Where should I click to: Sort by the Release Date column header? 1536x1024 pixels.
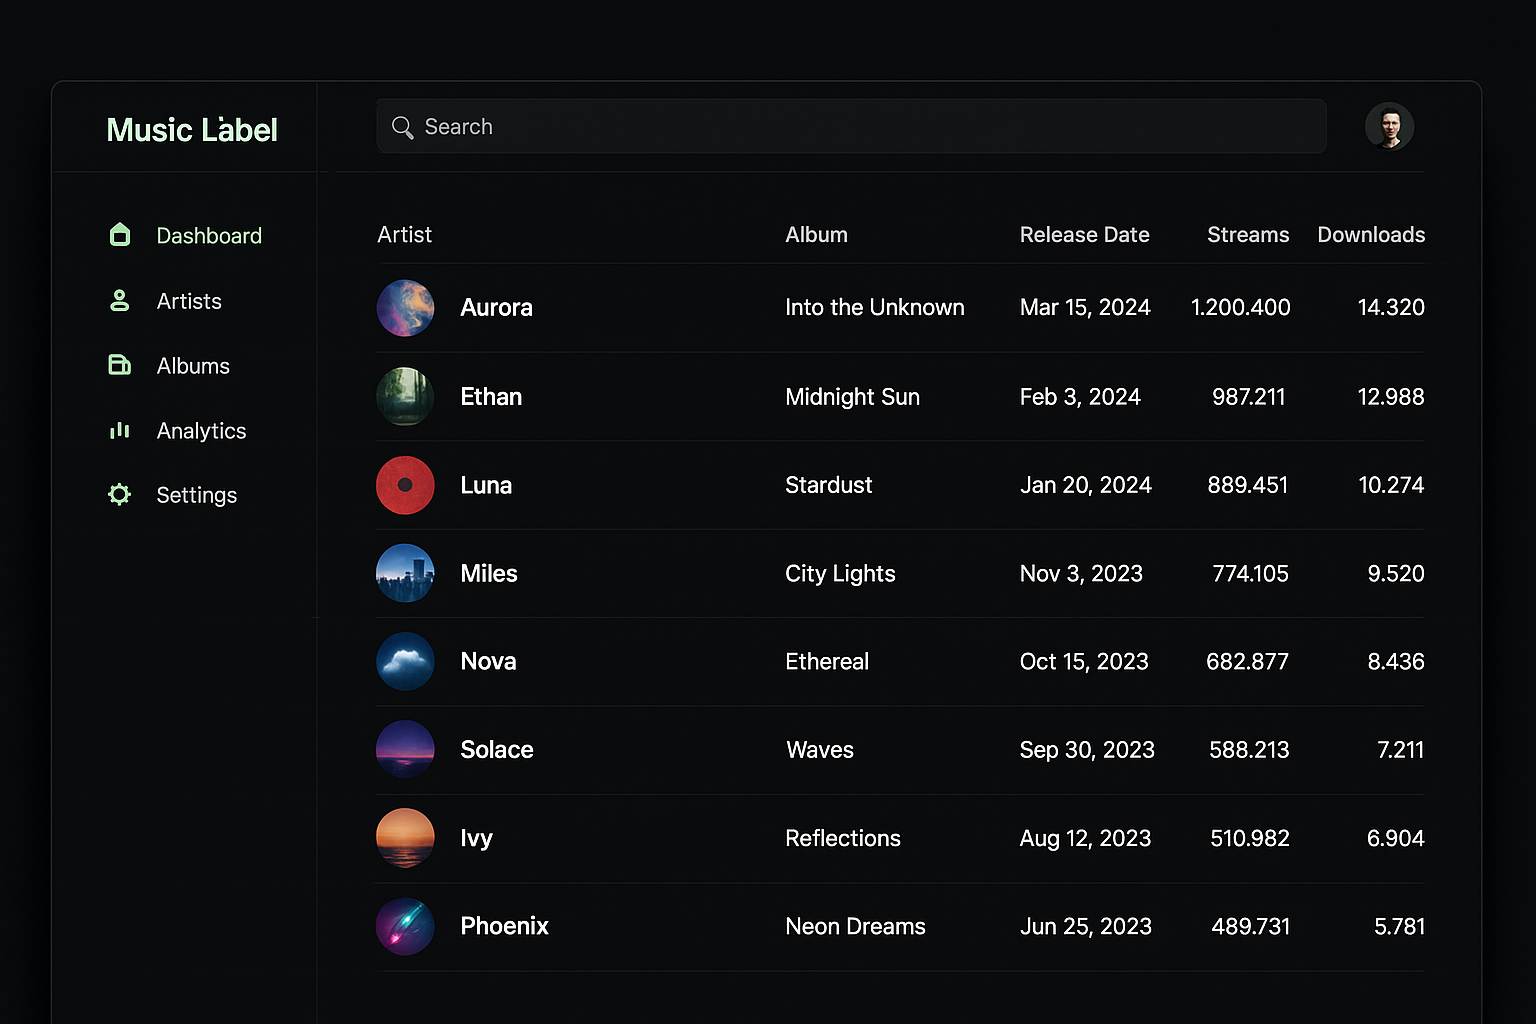pos(1084,235)
